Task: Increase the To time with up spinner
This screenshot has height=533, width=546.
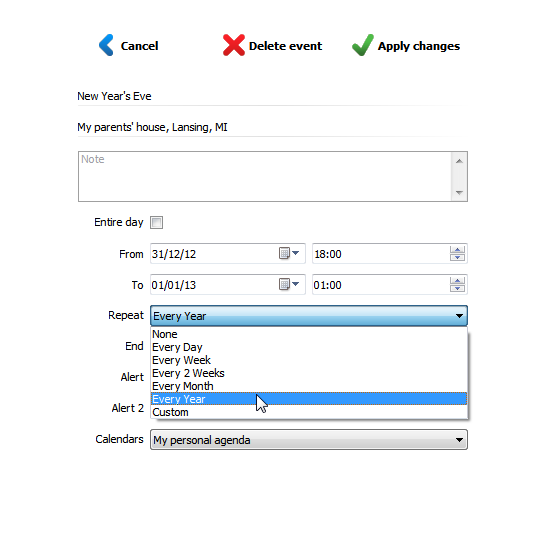Action: click(457, 281)
